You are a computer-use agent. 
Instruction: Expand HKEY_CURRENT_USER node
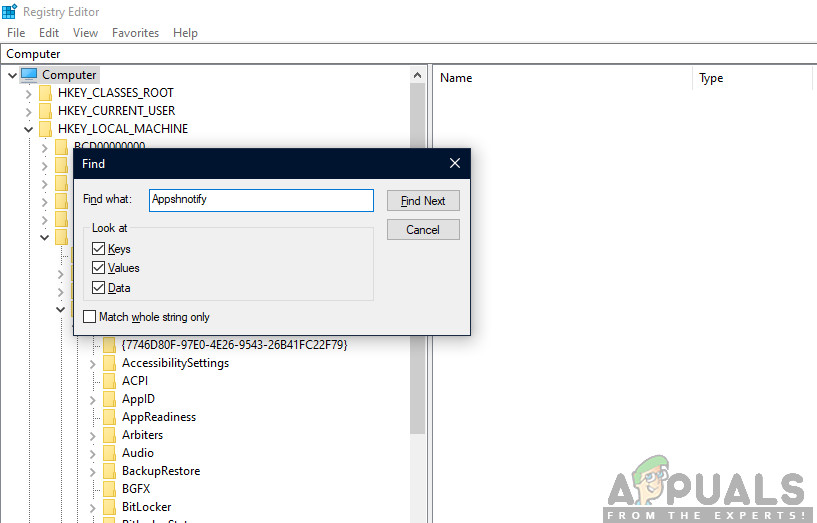pyautogui.click(x=29, y=111)
